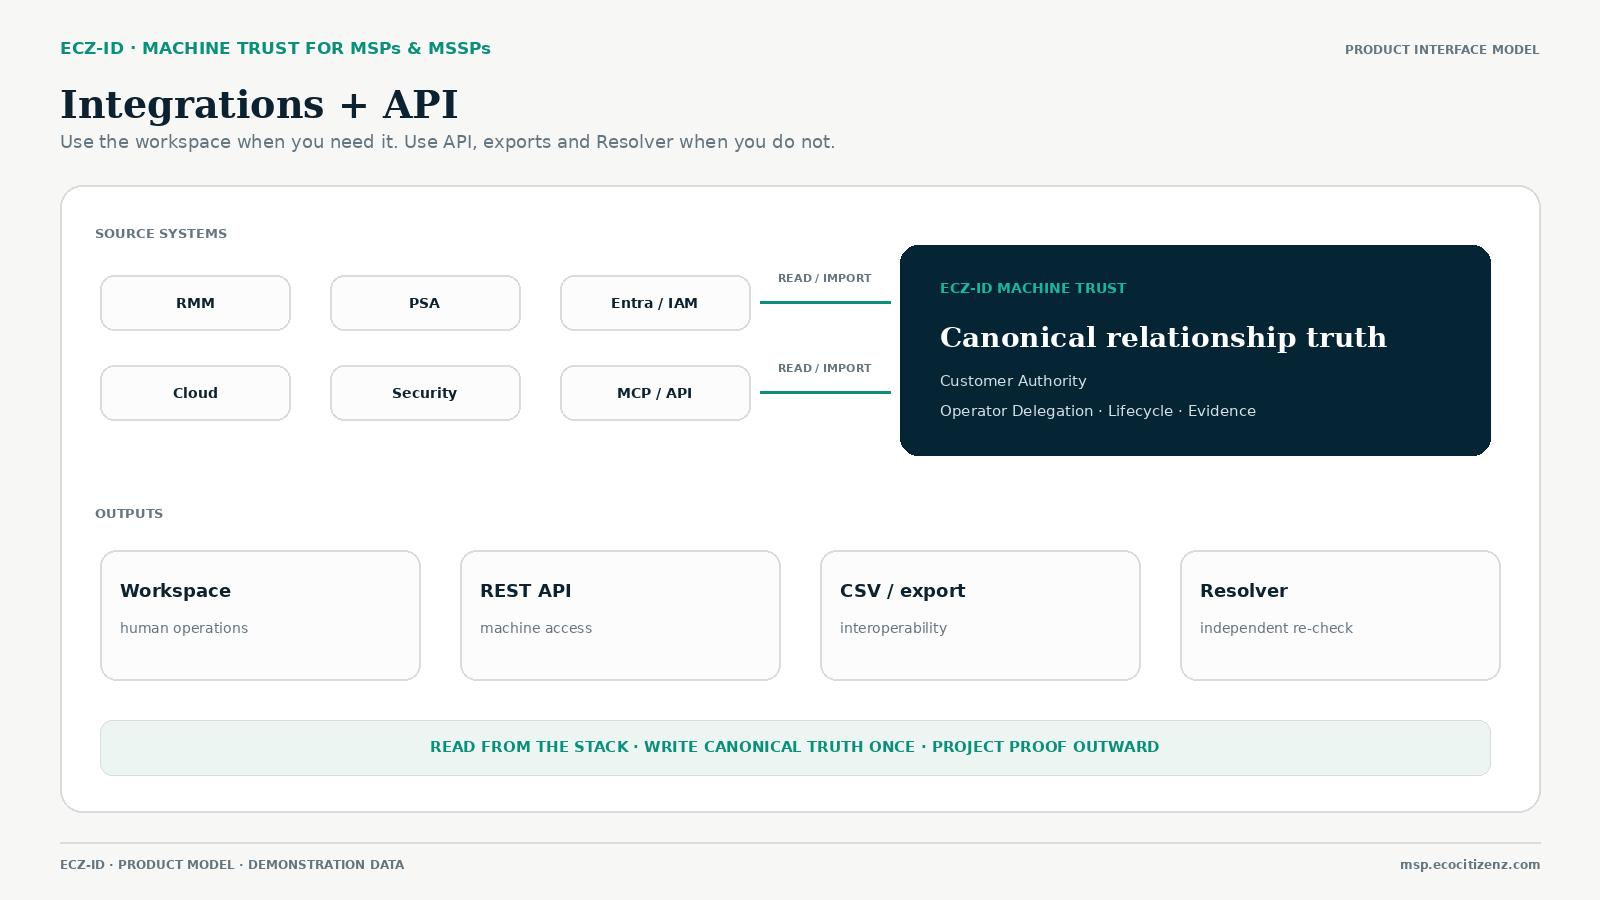Image resolution: width=1600 pixels, height=900 pixels.
Task: Click the 'machine access' caption
Action: [536, 628]
